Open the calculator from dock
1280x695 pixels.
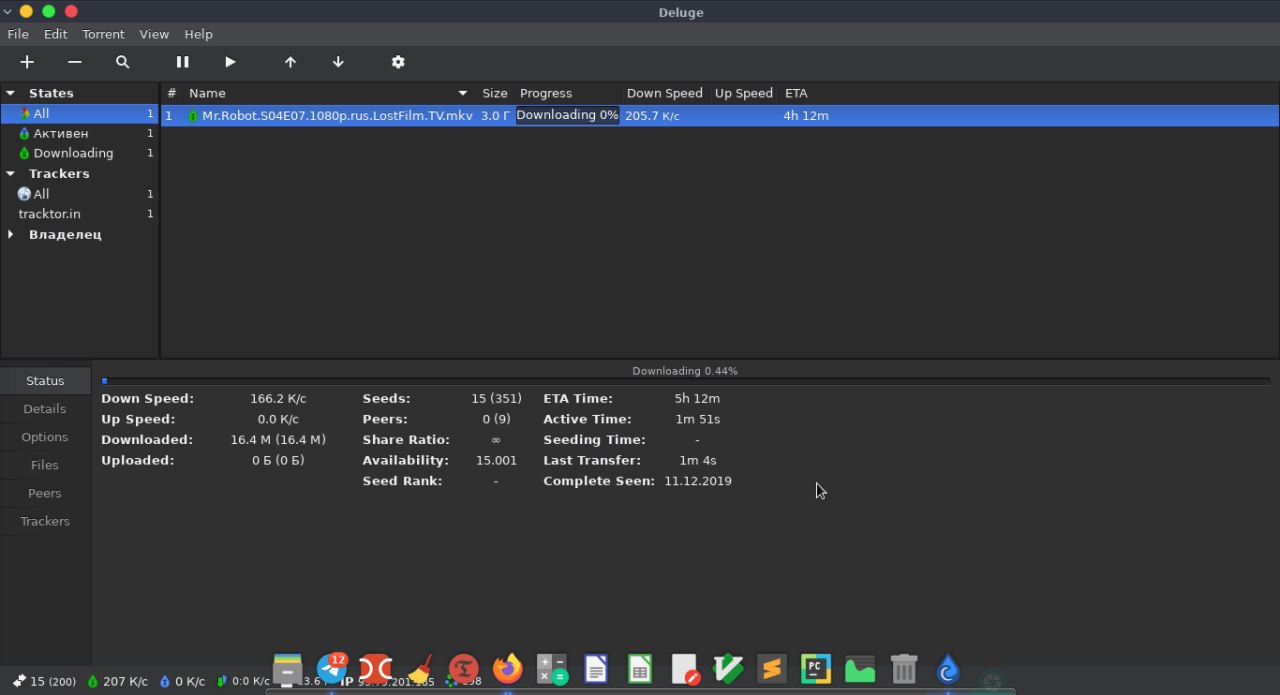pyautogui.click(x=552, y=669)
